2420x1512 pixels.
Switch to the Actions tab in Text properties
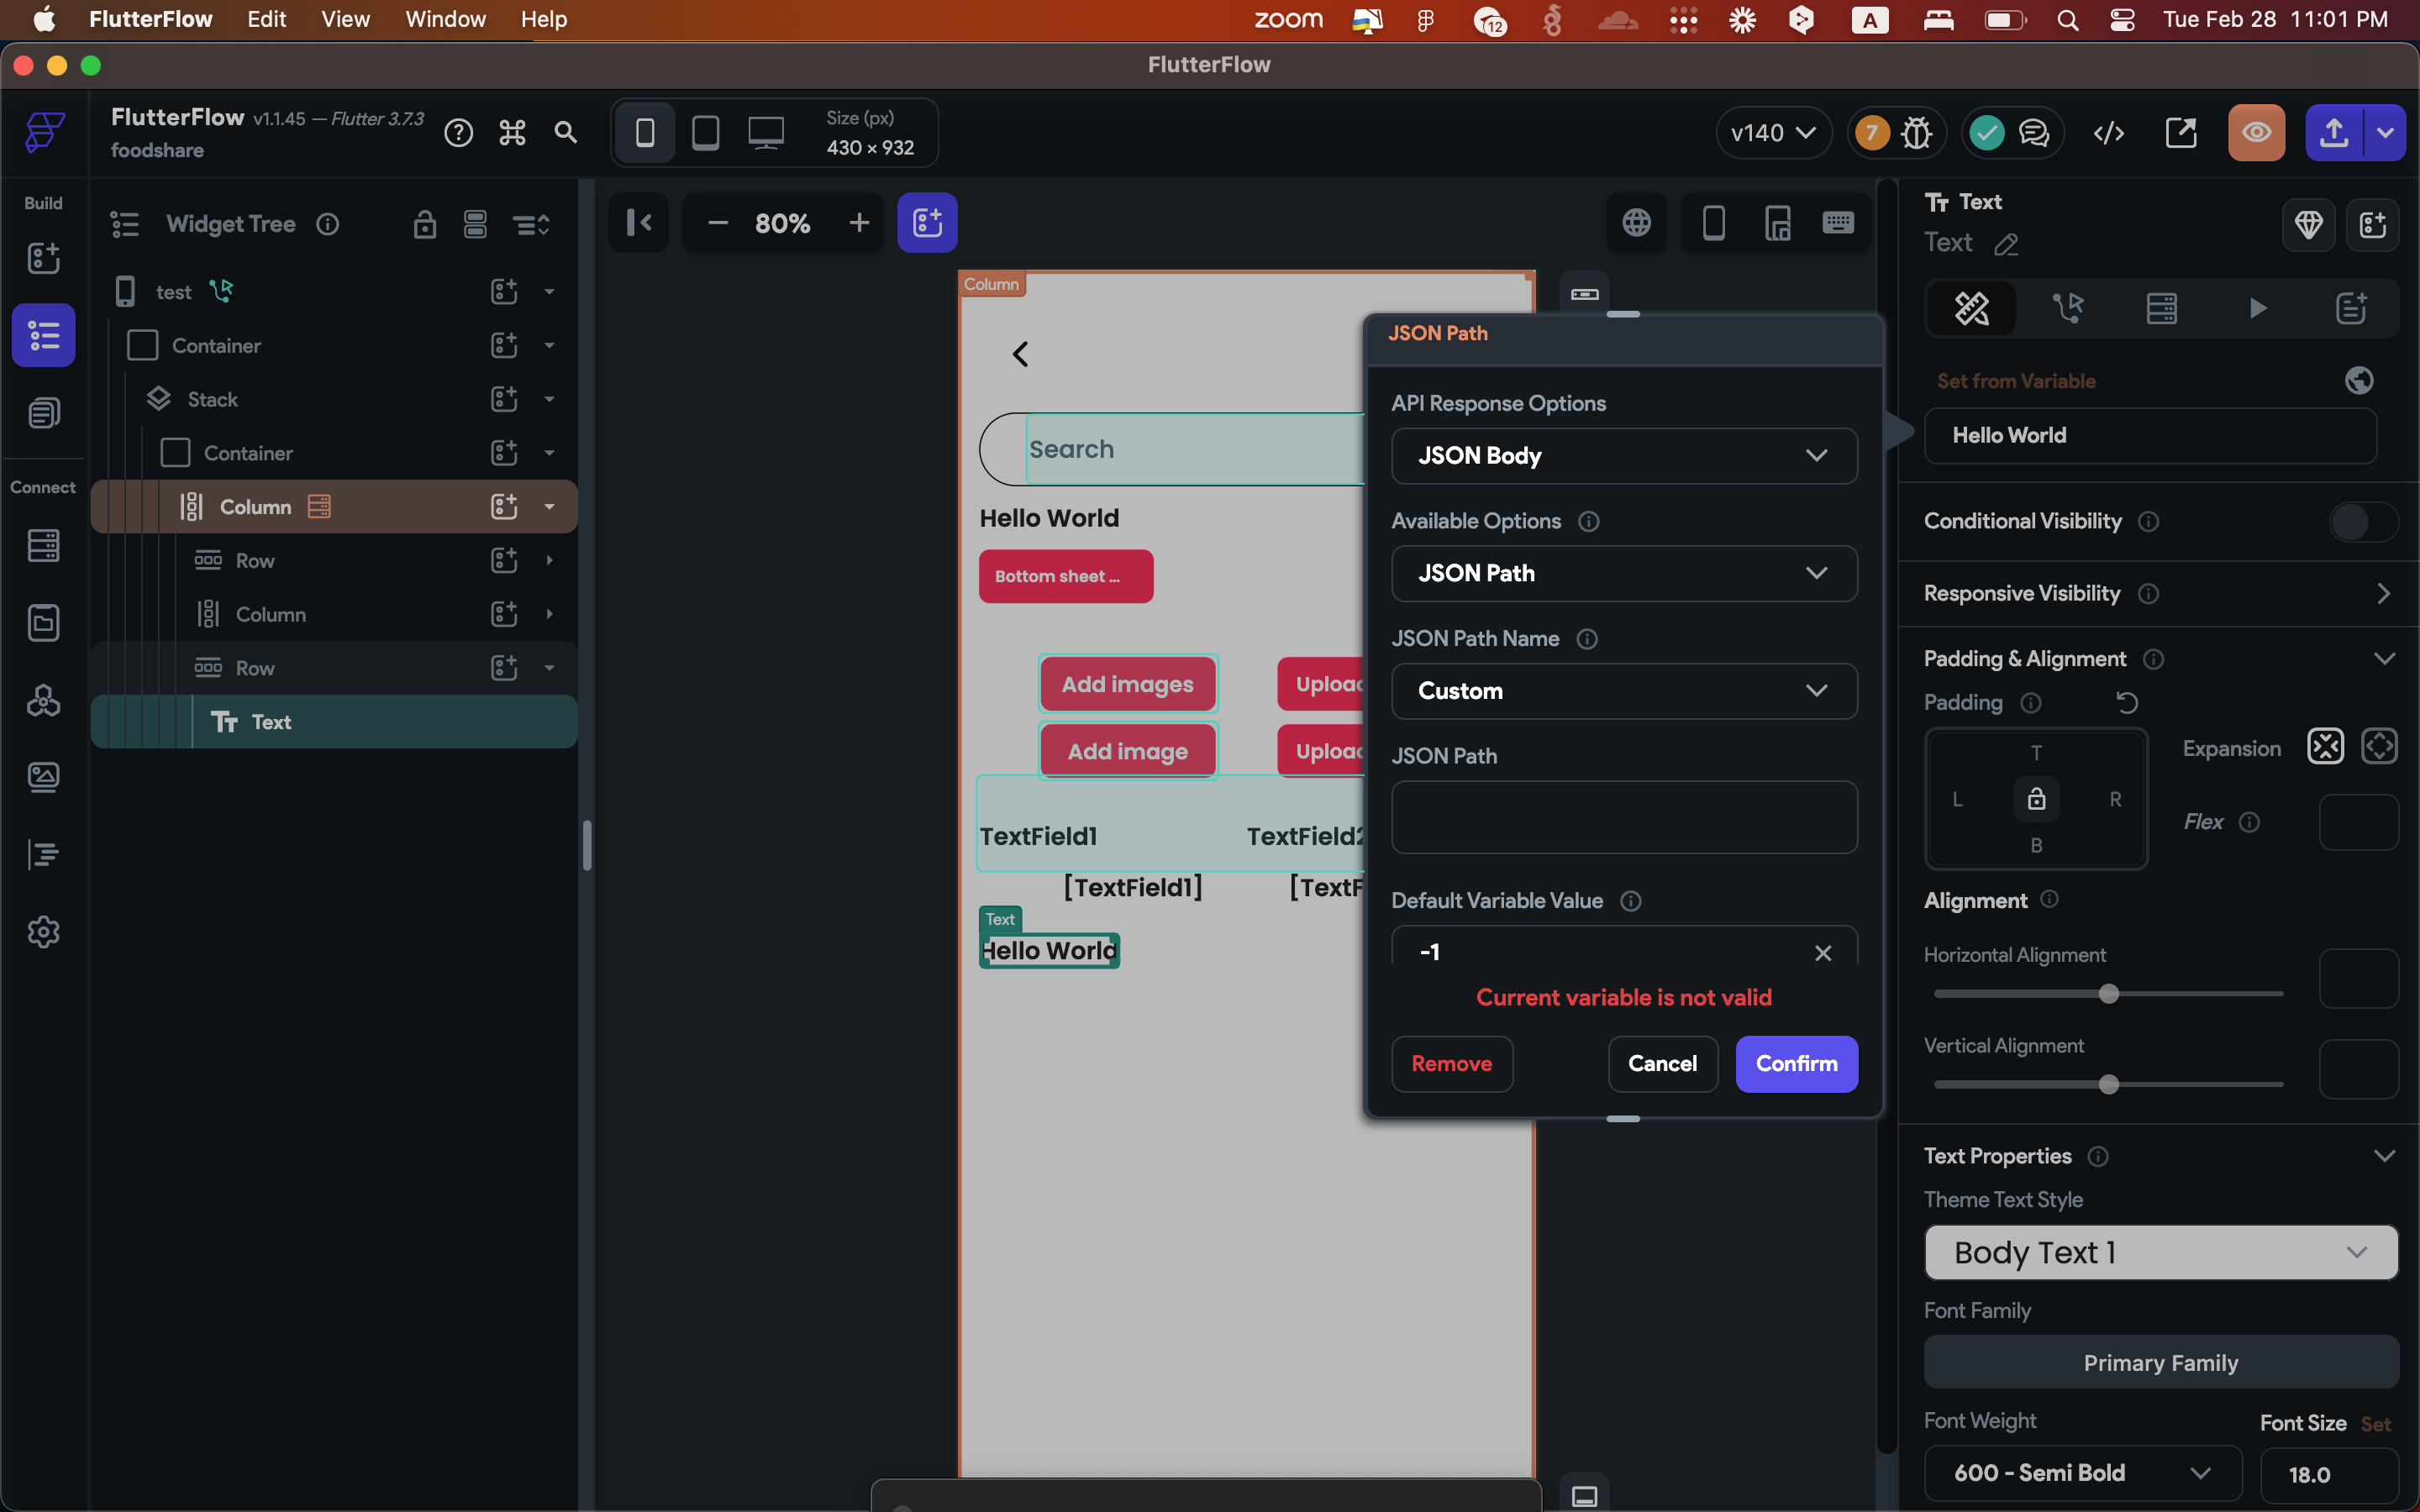(x=2069, y=308)
